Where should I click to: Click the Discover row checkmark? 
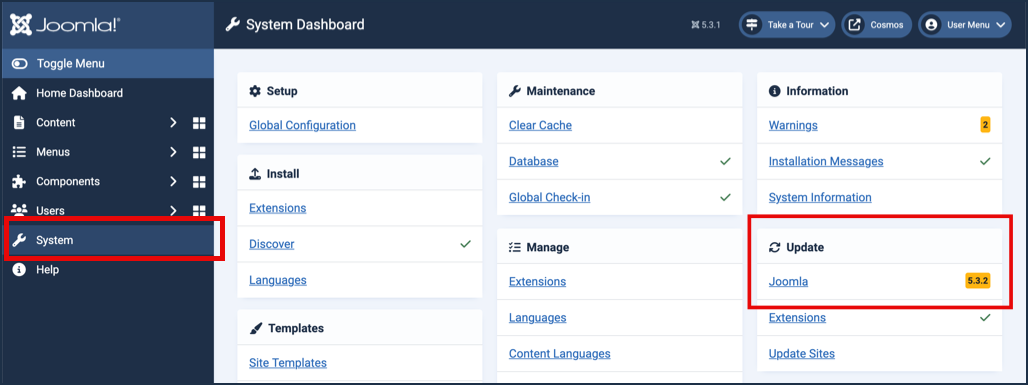click(x=465, y=244)
